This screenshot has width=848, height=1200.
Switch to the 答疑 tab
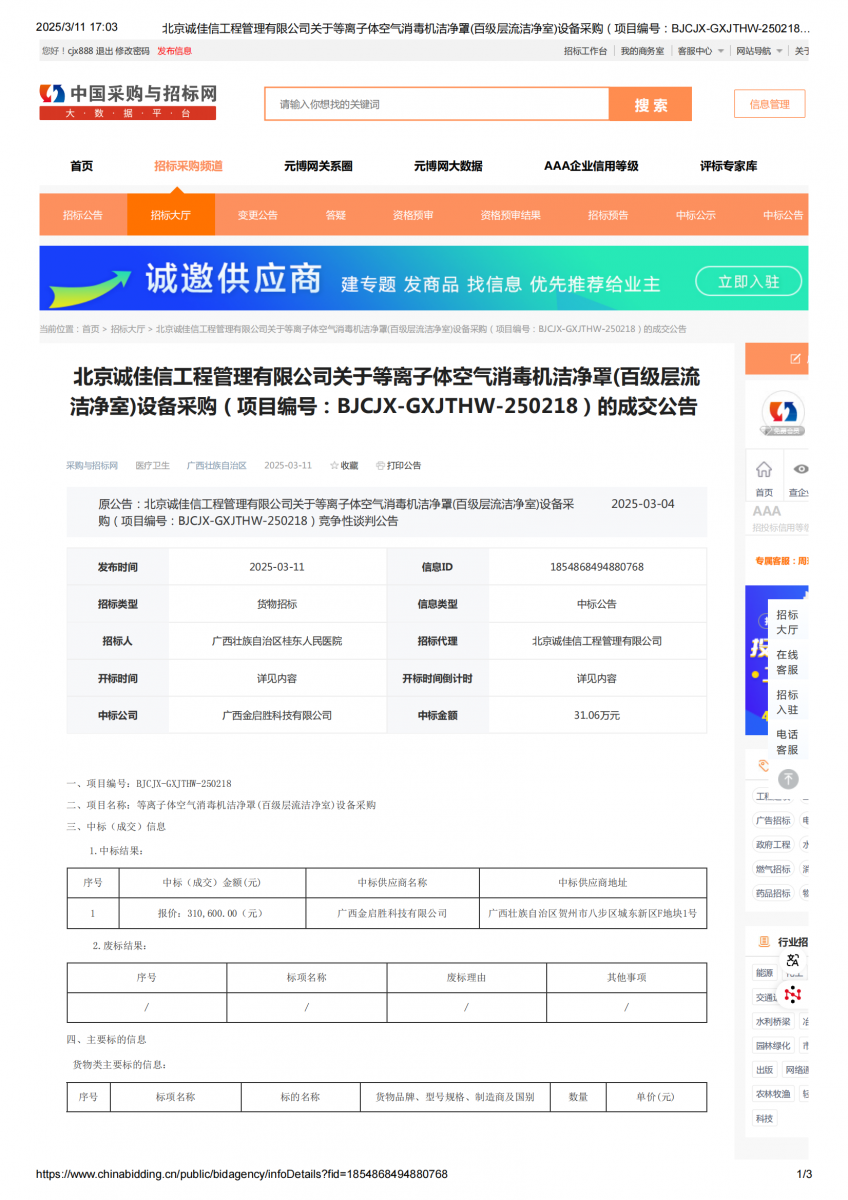click(x=335, y=215)
